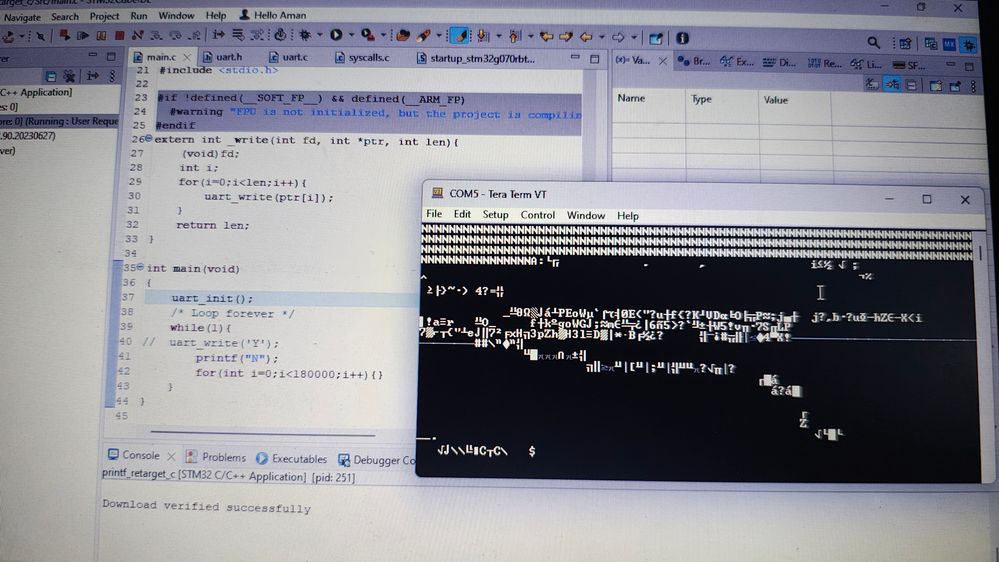Click the Open Element folder icon
The width and height of the screenshot is (999, 562).
coord(403,36)
